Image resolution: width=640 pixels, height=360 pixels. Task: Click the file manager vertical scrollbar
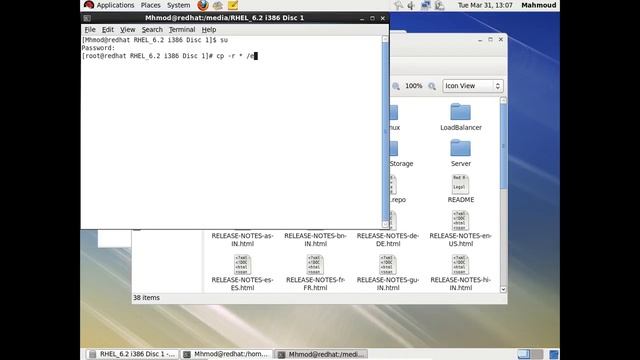click(x=503, y=147)
